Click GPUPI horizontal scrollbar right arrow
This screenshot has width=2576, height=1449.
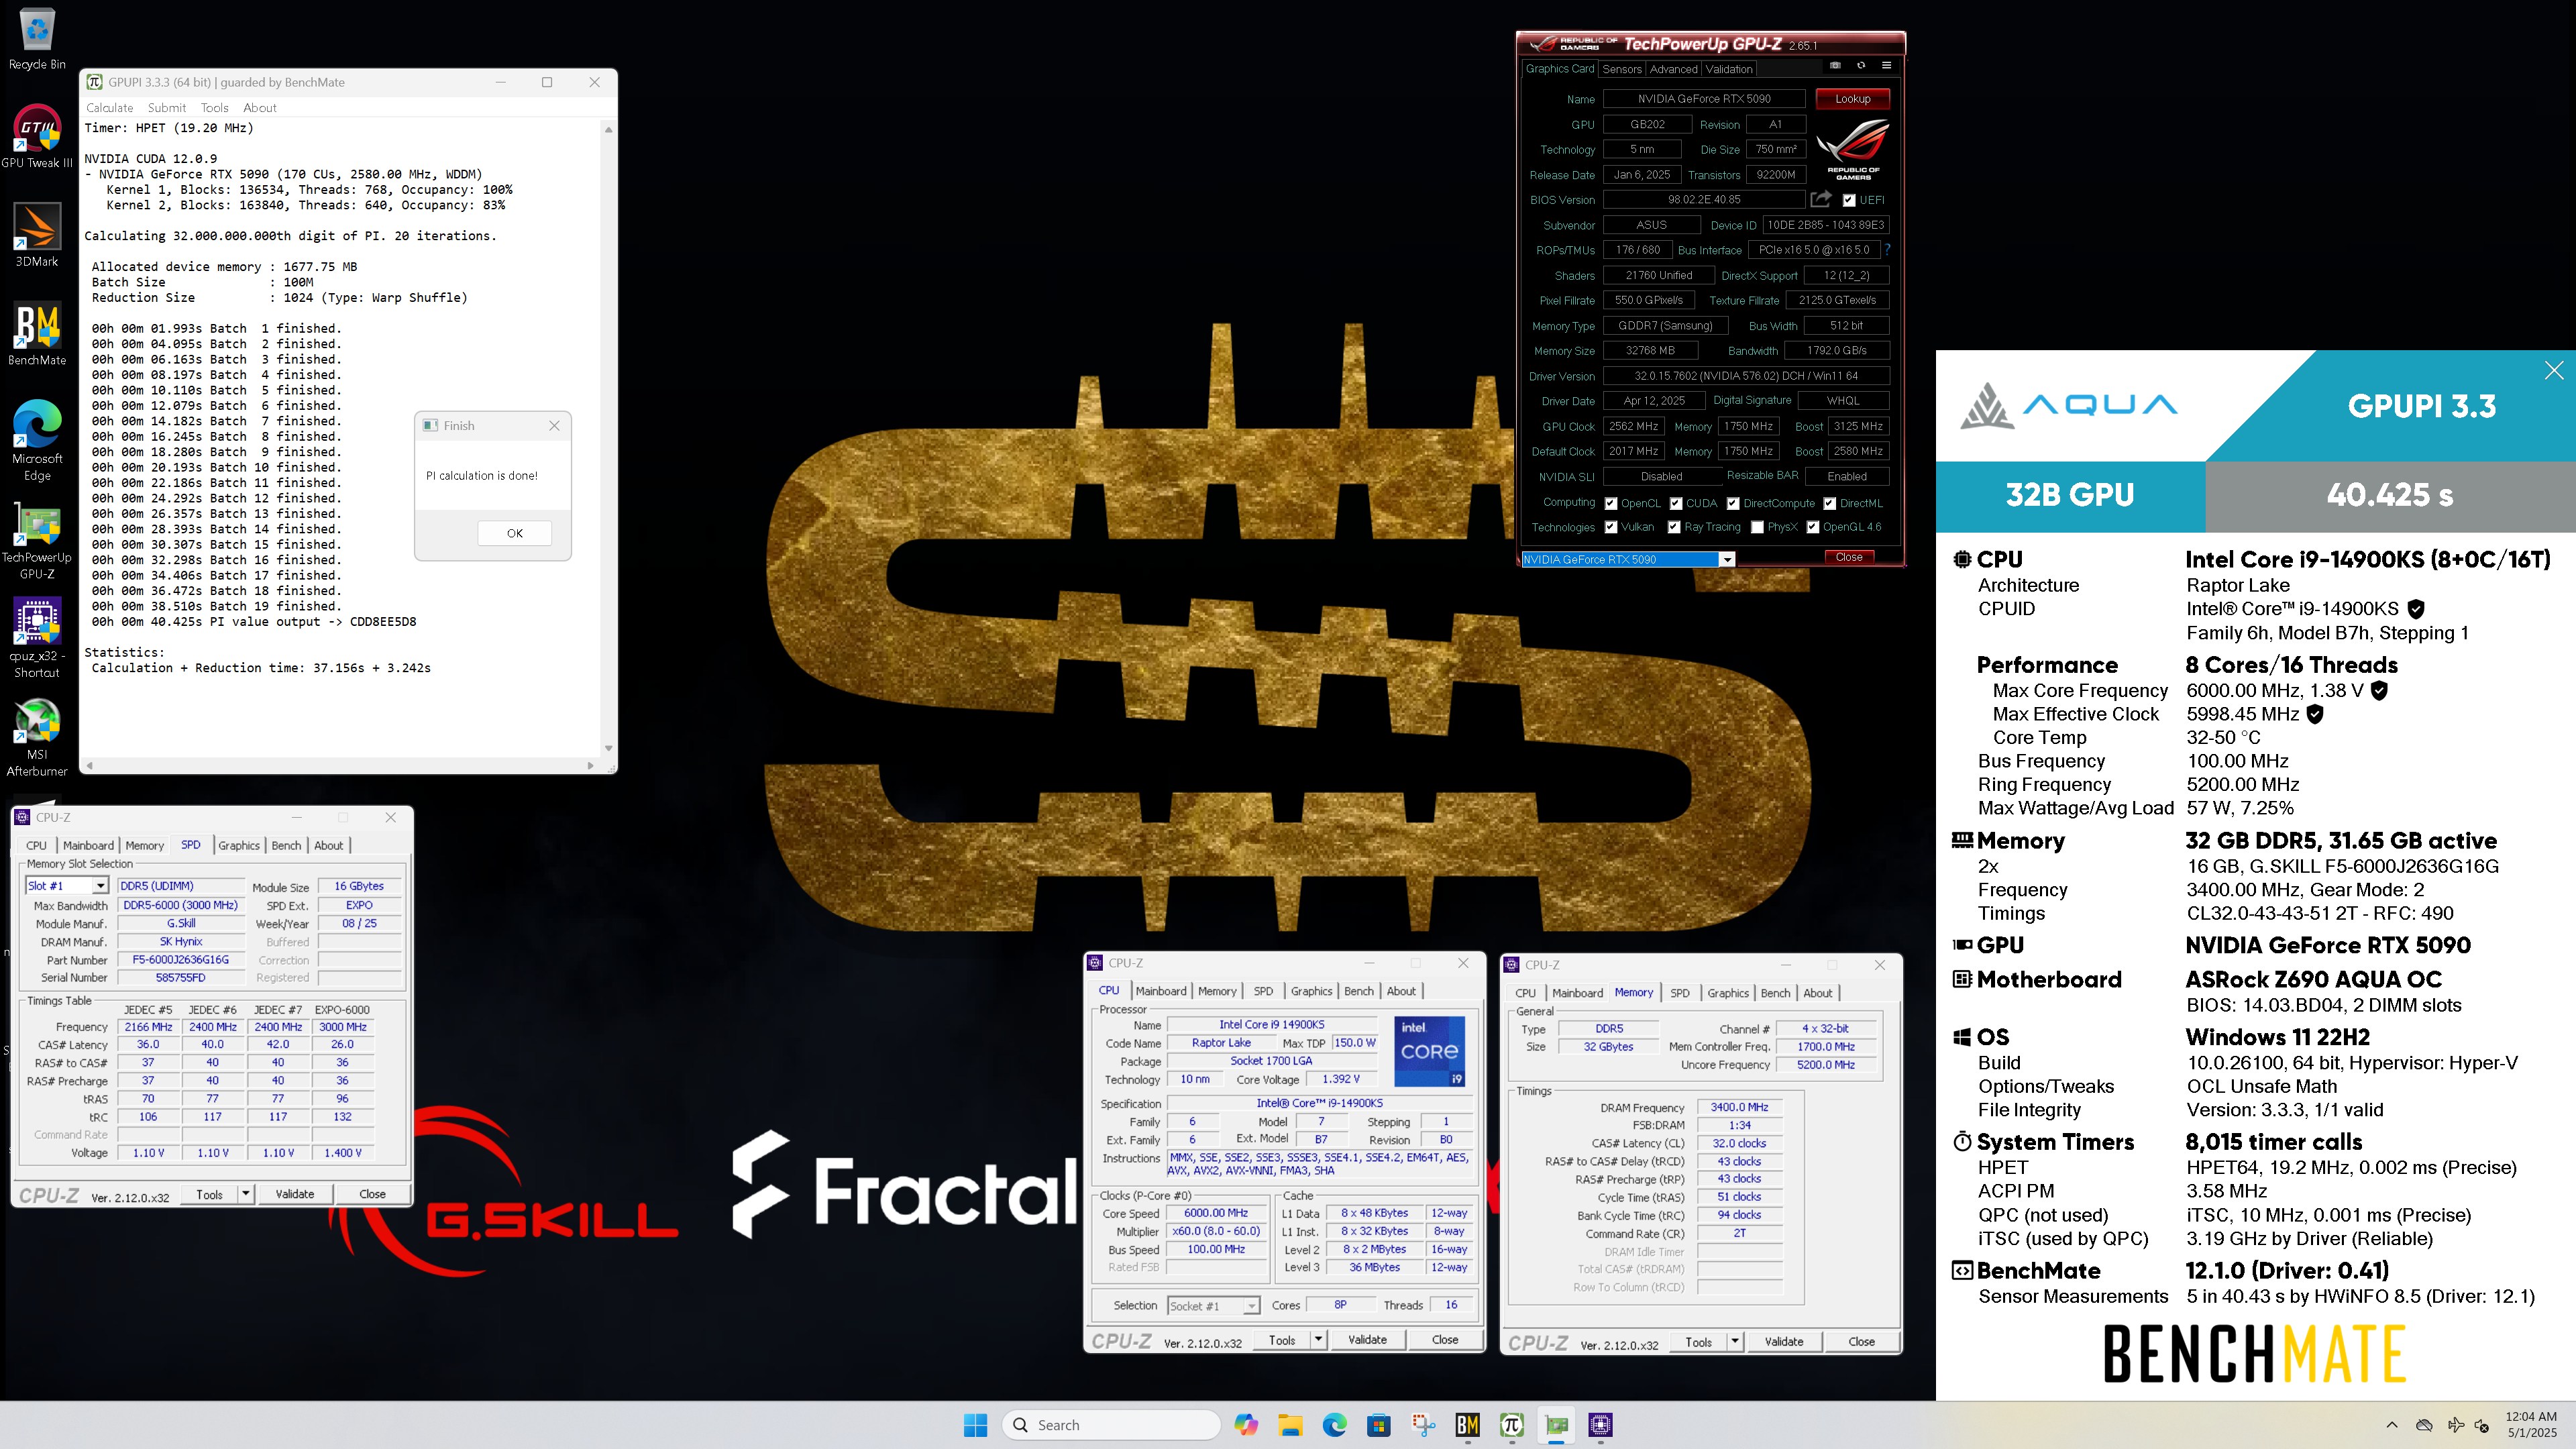pos(590,766)
